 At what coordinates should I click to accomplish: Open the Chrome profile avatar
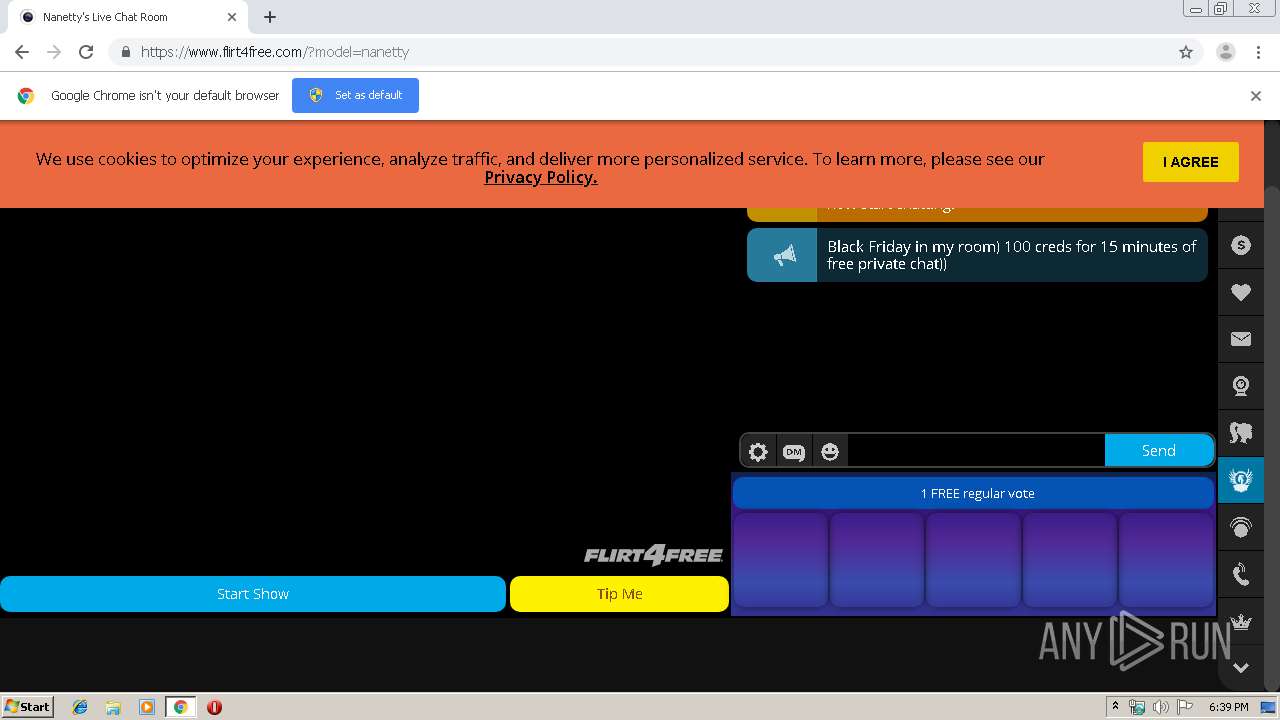[x=1226, y=52]
